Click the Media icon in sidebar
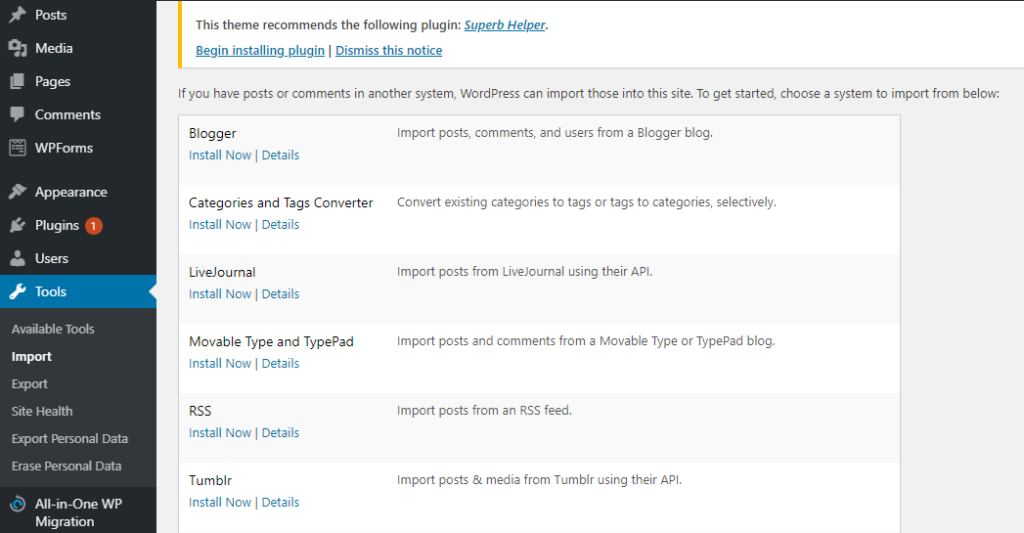This screenshot has width=1024, height=533. click(18, 48)
